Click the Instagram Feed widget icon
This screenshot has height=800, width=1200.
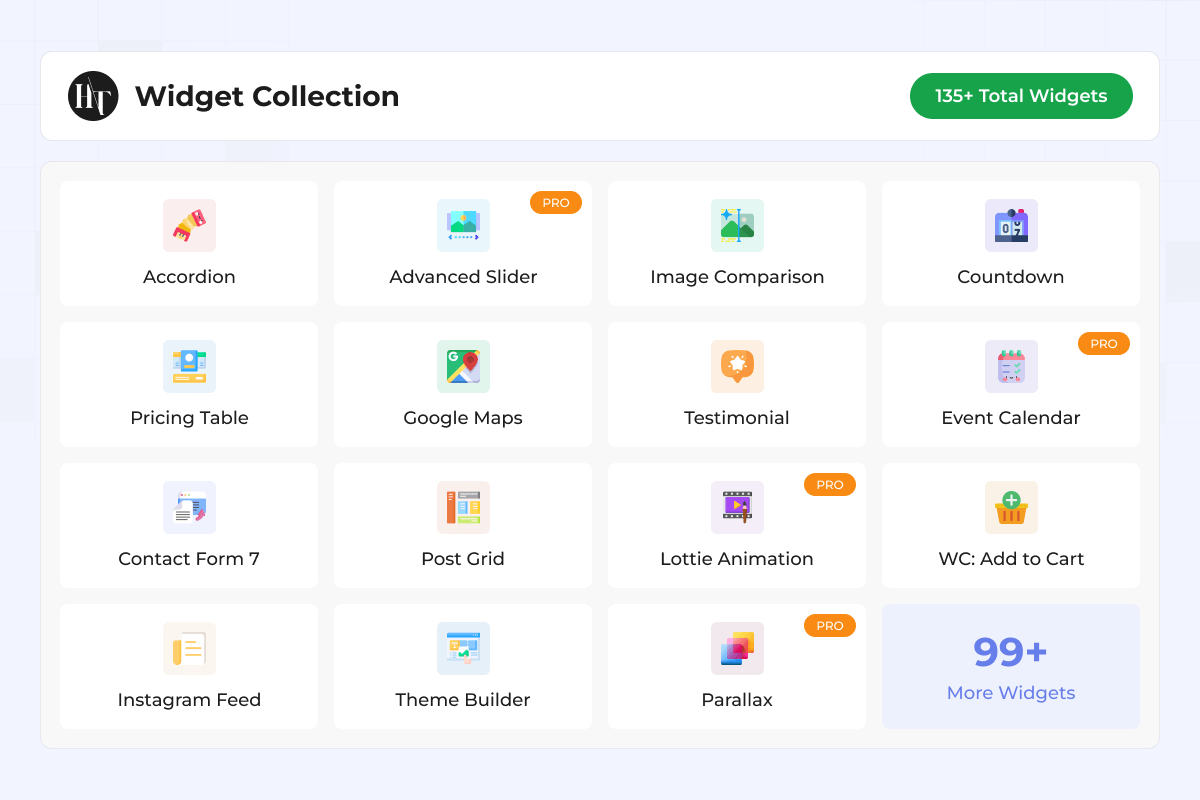point(189,648)
